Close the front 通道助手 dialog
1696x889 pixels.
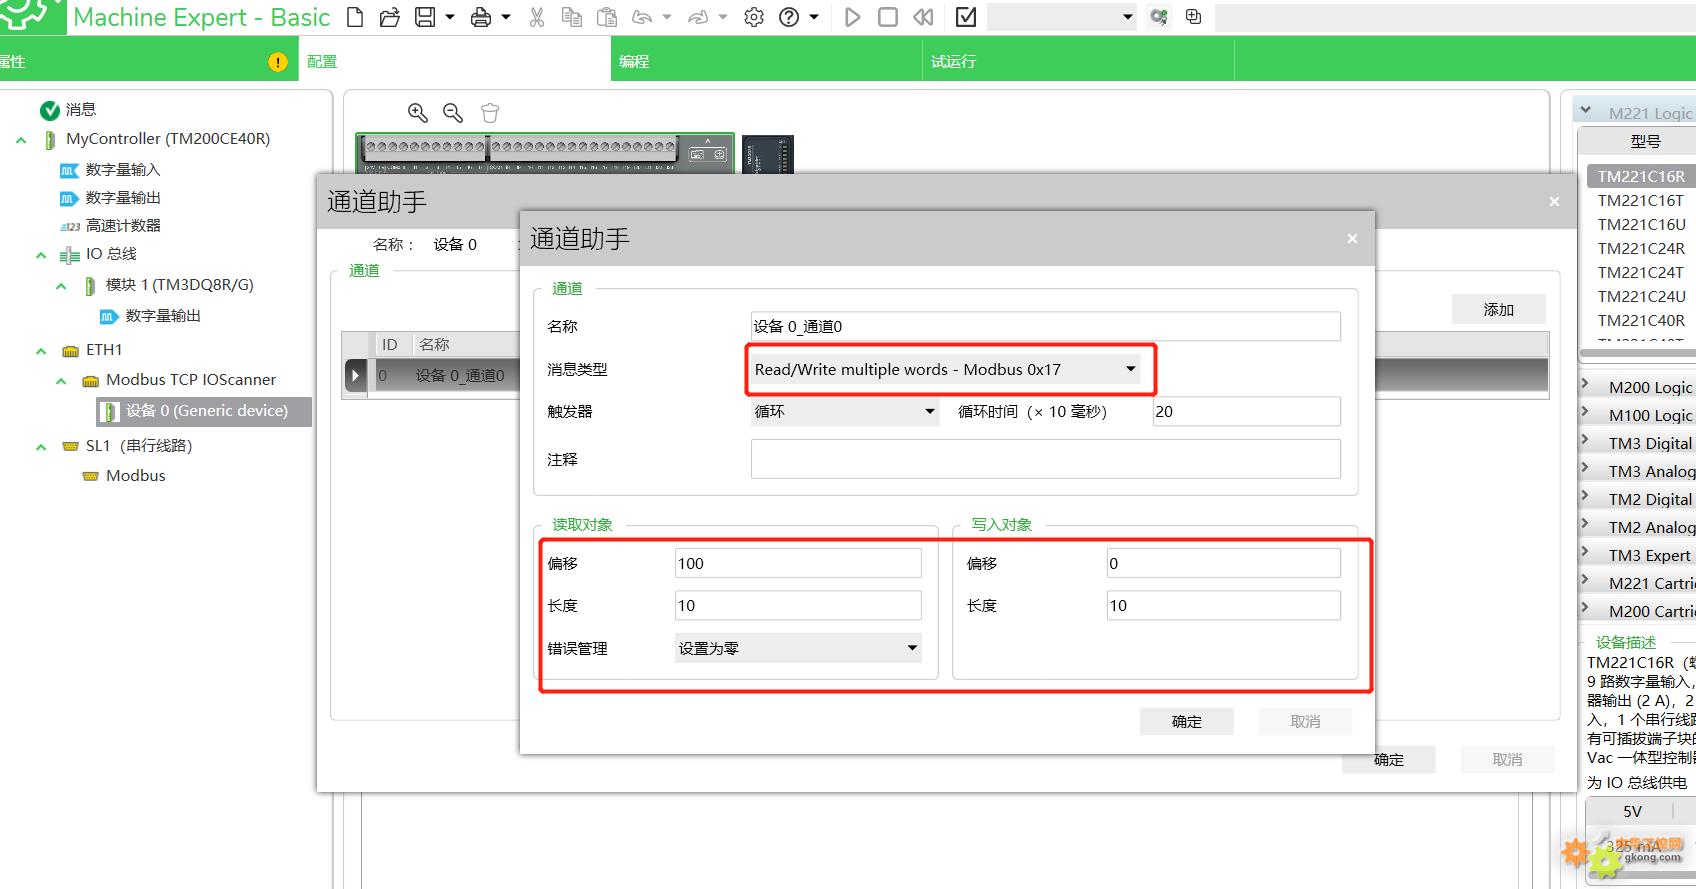point(1352,238)
